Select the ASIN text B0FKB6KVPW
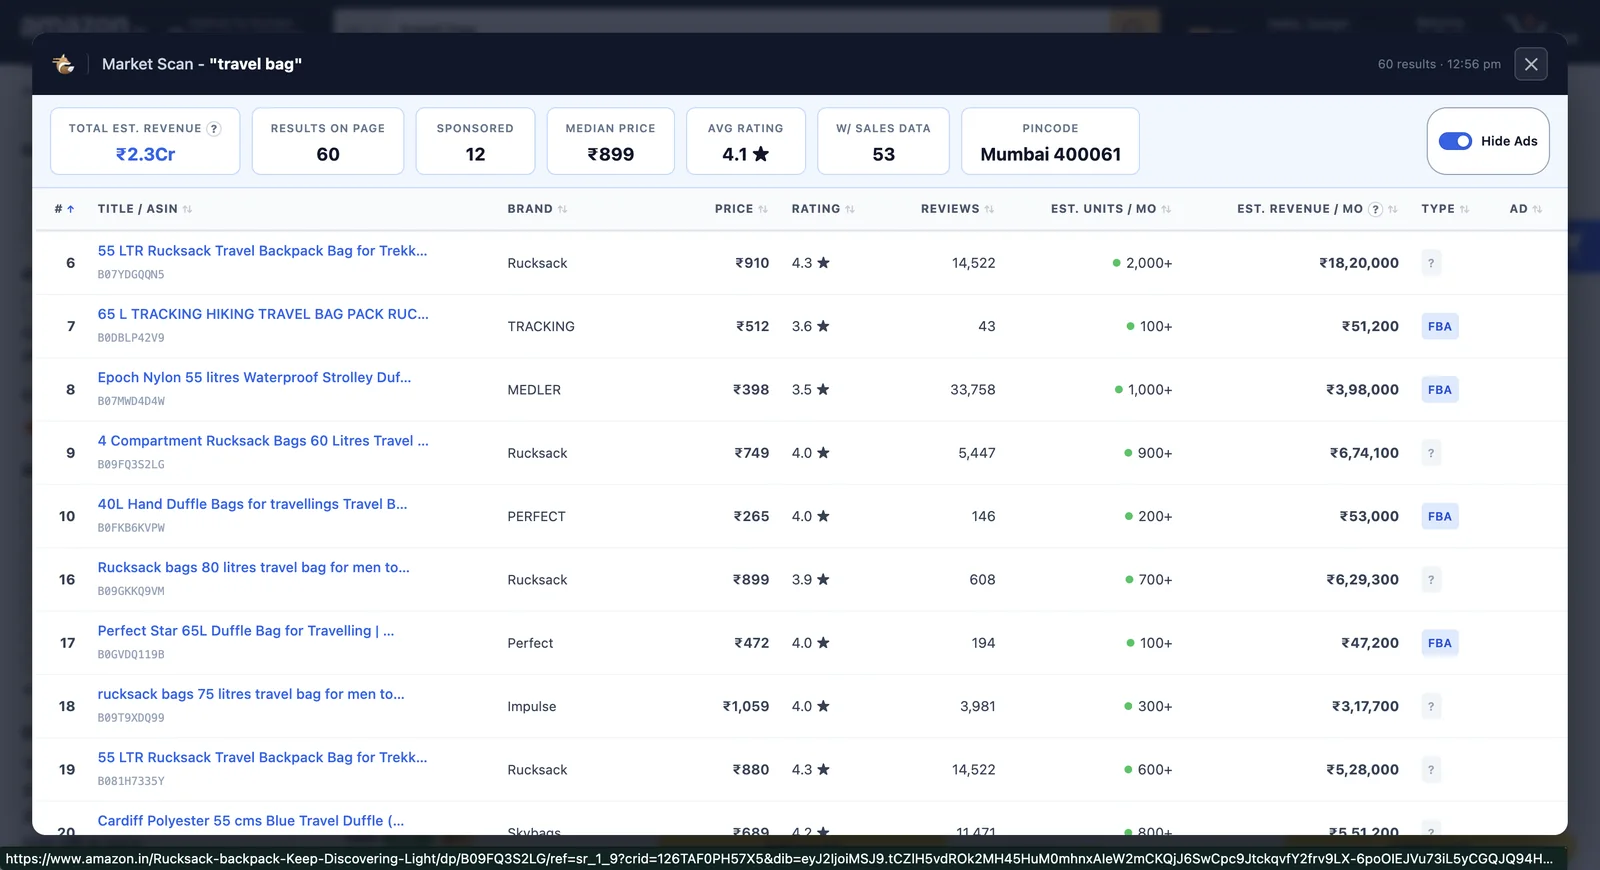The image size is (1600, 870). pyautogui.click(x=131, y=528)
